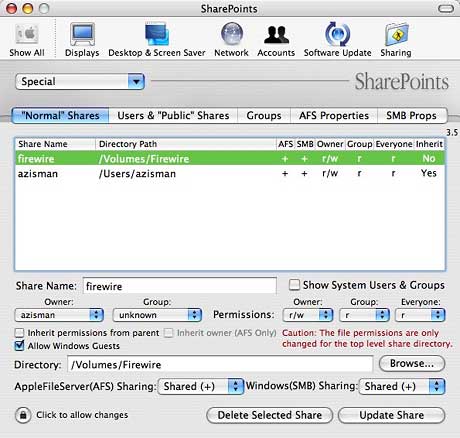Check Inherit permissions from parent

point(20,333)
